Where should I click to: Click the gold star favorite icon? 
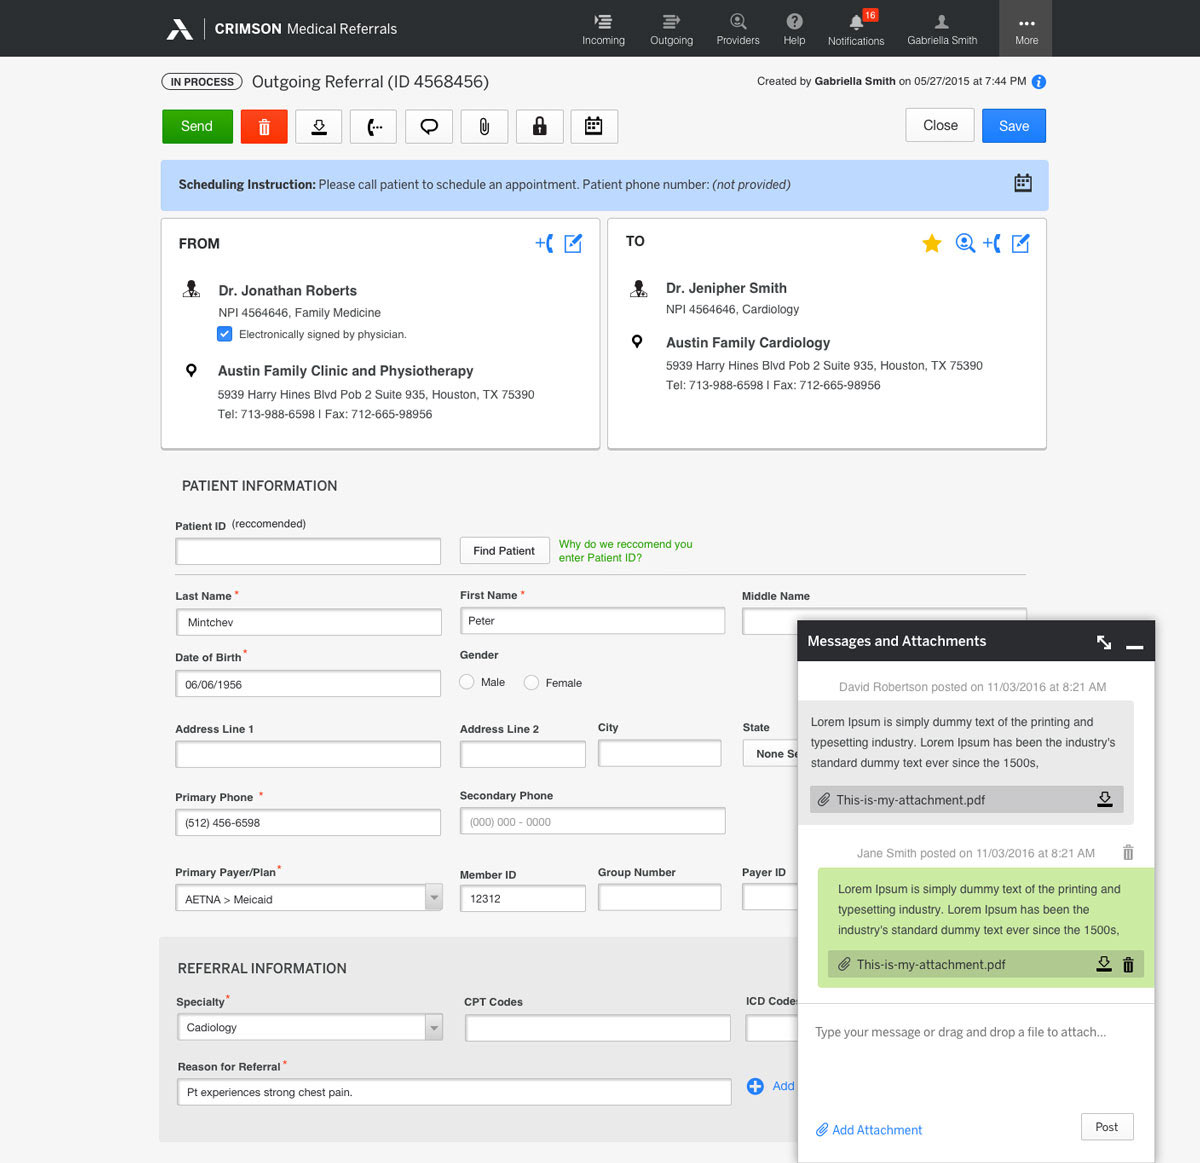pyautogui.click(x=931, y=244)
